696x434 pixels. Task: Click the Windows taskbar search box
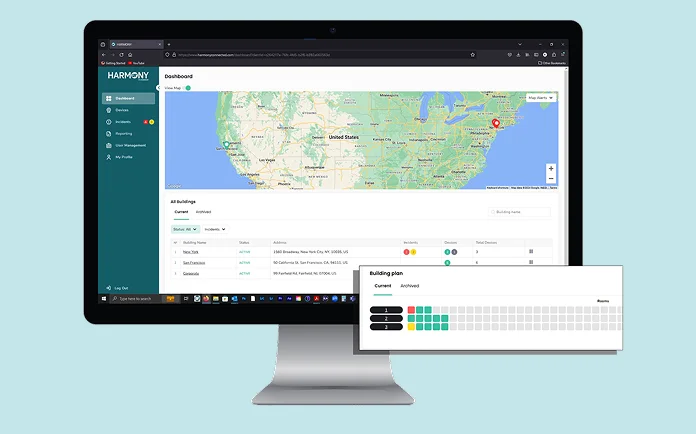(132, 299)
